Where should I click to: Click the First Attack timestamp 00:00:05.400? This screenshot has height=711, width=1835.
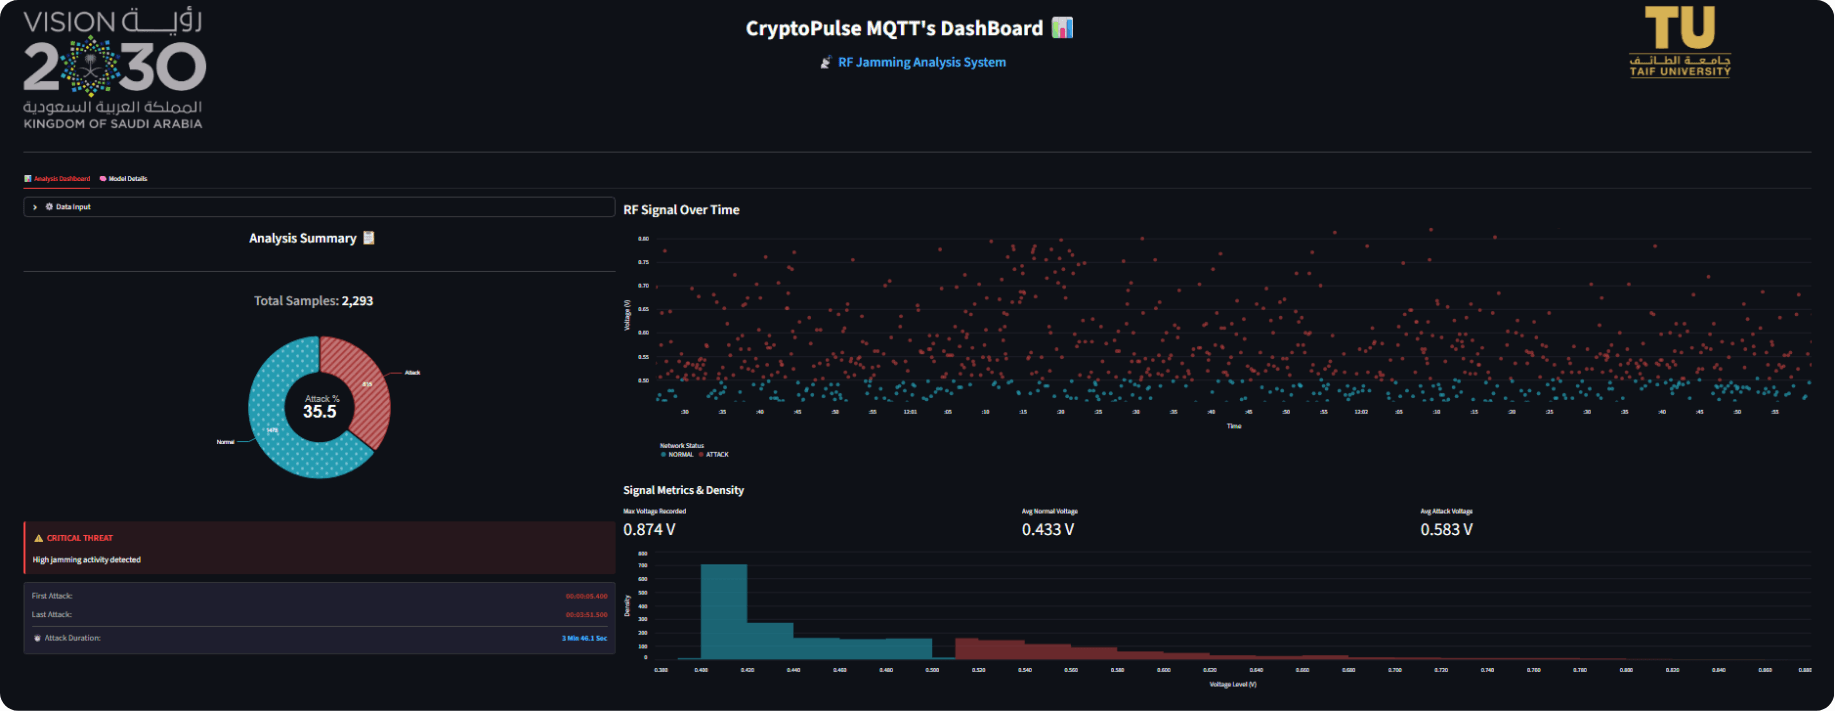pos(586,596)
